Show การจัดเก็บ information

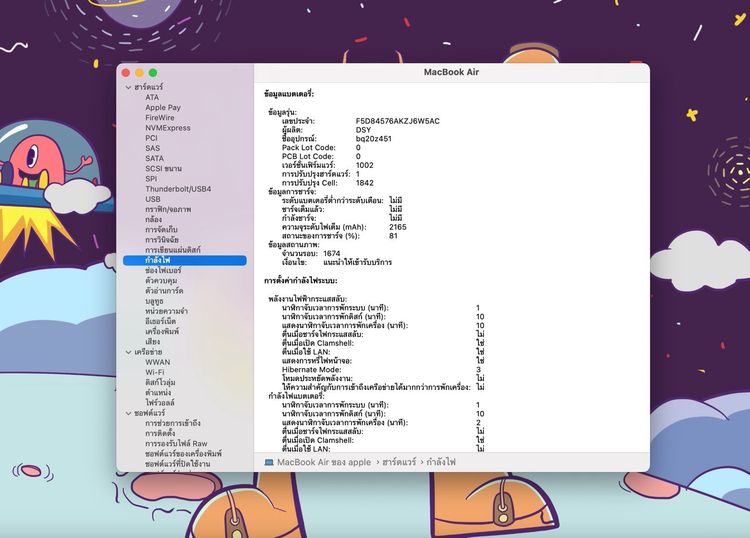pos(161,230)
